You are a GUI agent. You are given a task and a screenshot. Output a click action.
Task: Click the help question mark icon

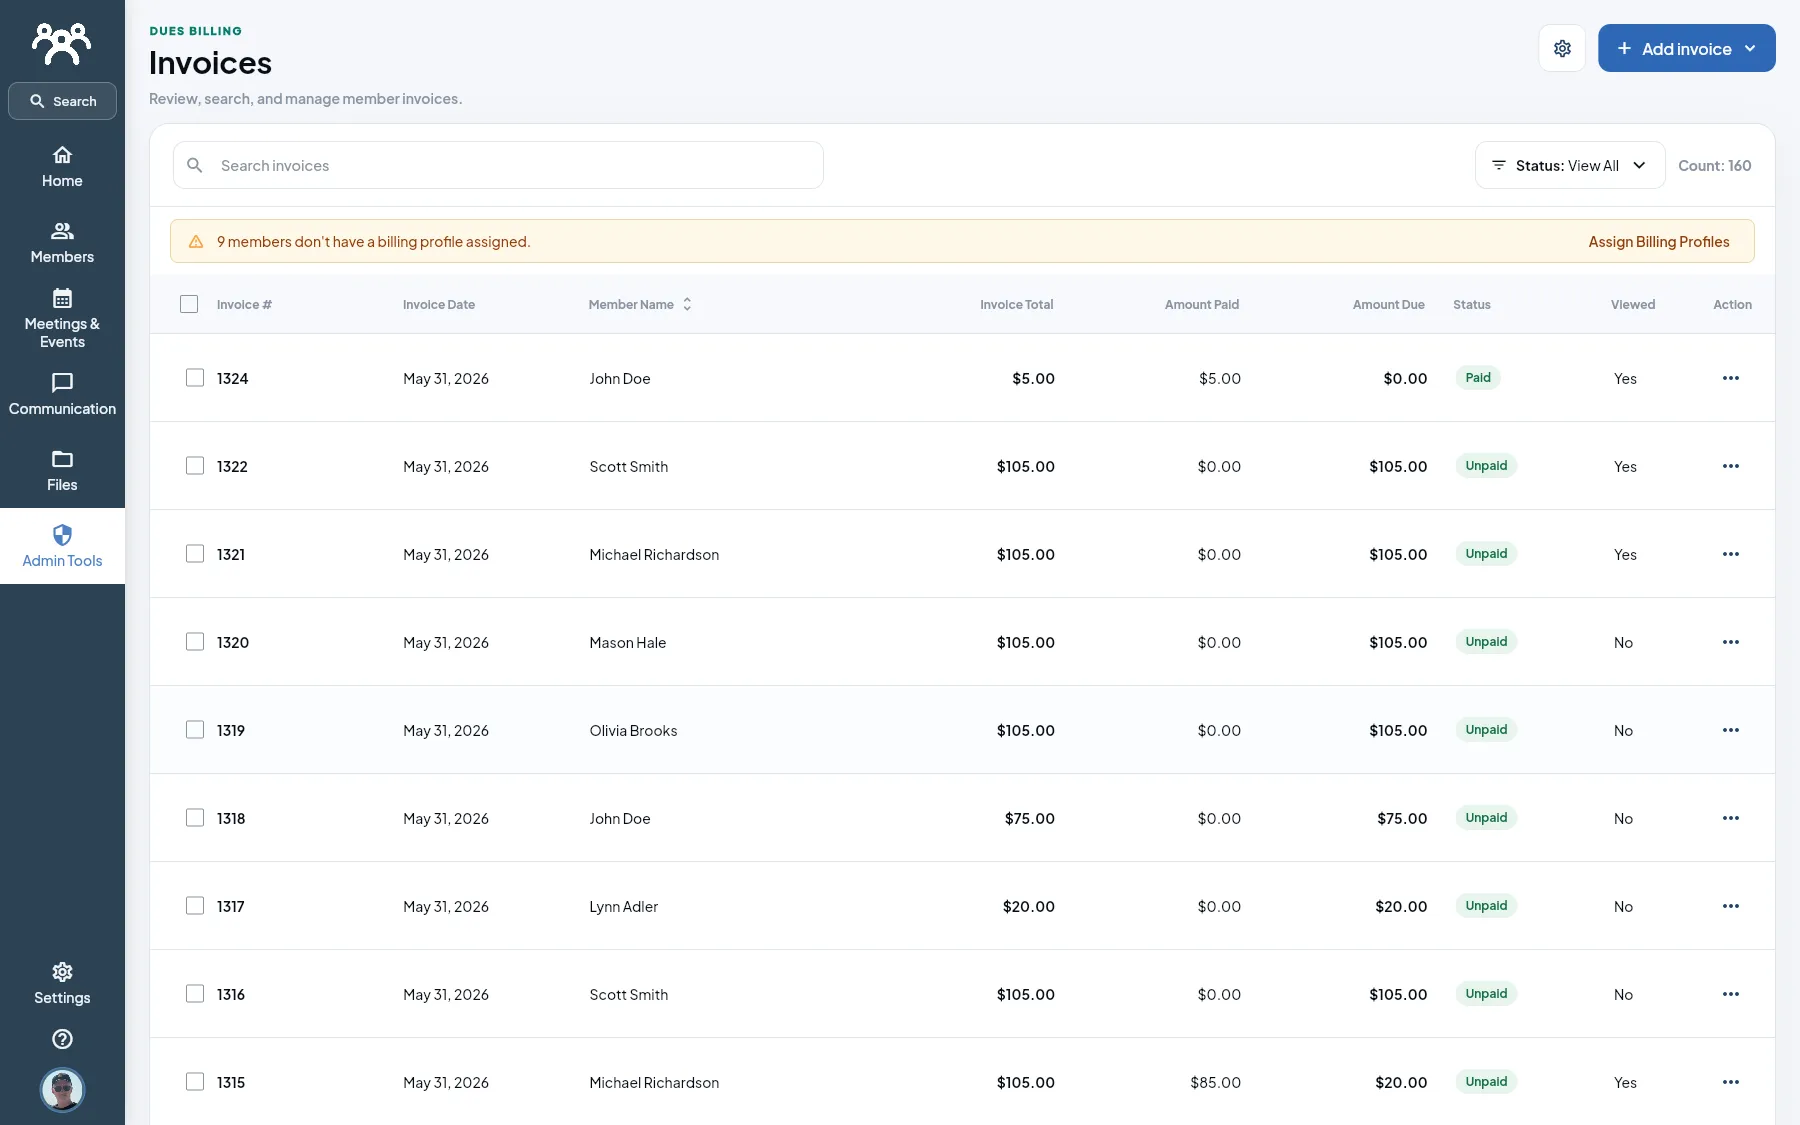[x=62, y=1039]
